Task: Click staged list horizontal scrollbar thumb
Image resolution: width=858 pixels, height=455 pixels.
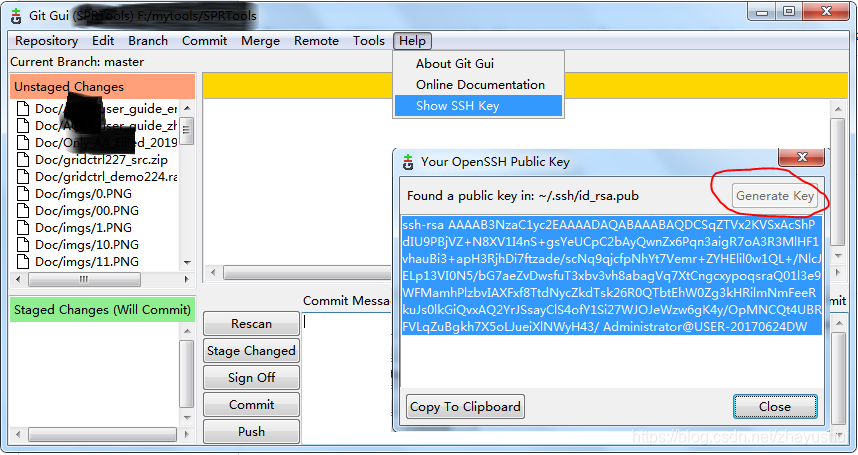Action: coord(103,435)
